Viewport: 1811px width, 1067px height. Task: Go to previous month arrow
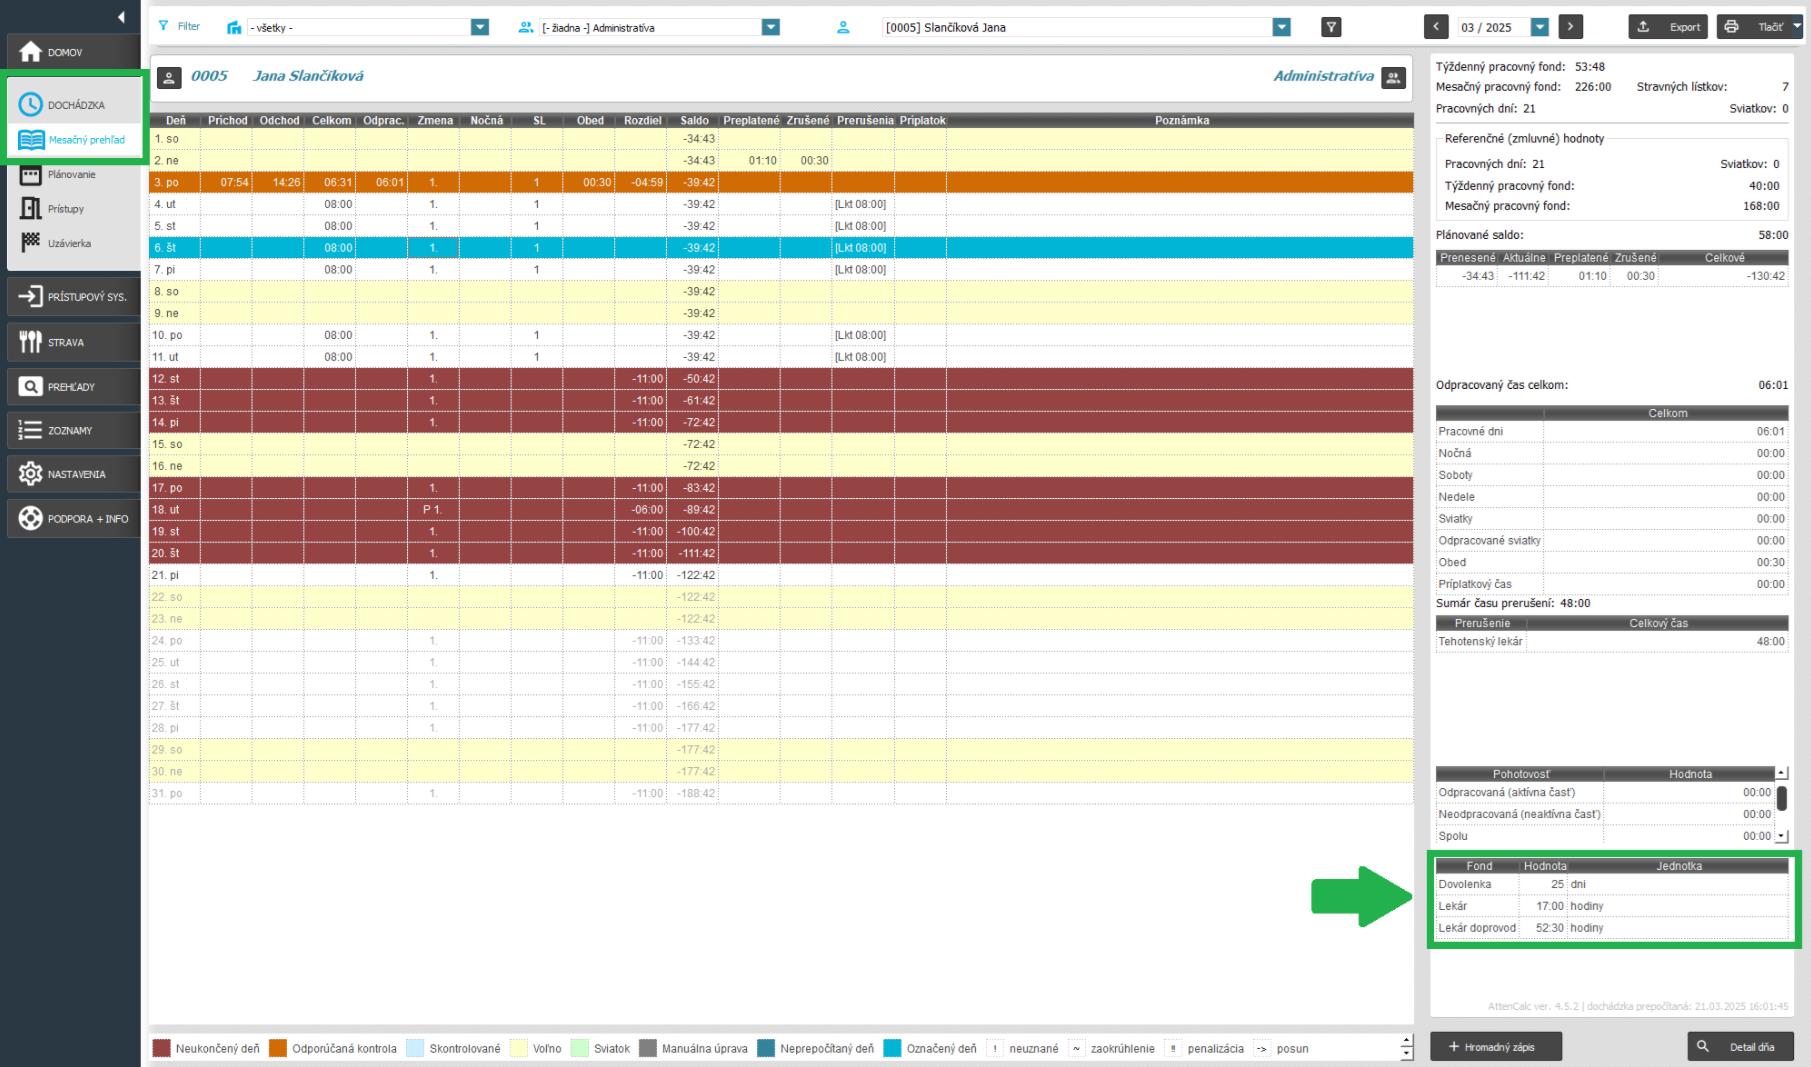(x=1436, y=28)
